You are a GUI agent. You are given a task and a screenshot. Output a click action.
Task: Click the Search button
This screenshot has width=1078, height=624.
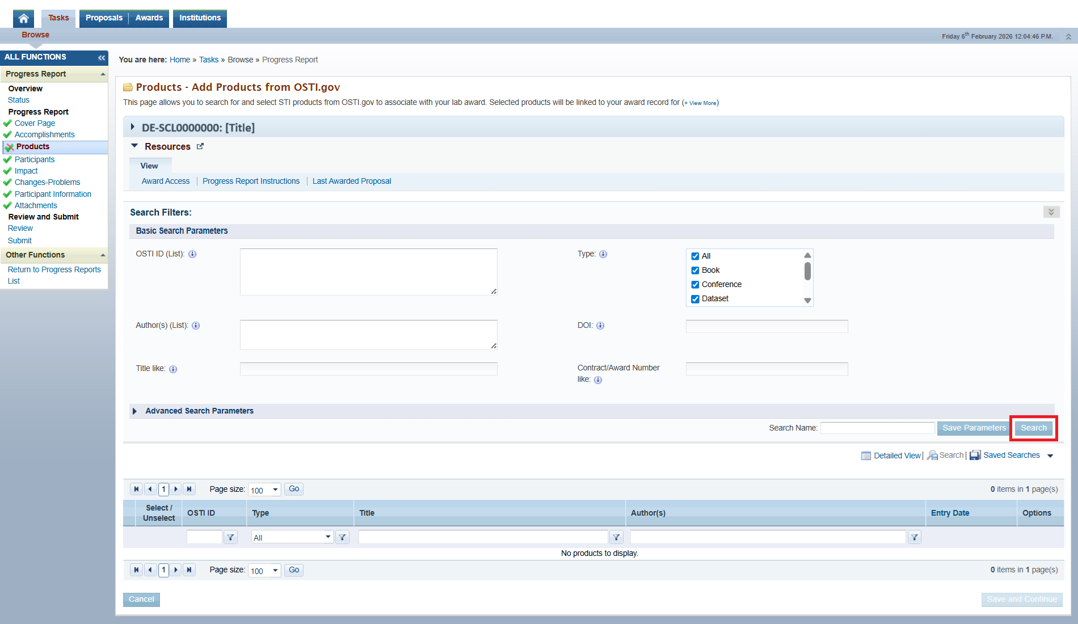click(x=1033, y=428)
